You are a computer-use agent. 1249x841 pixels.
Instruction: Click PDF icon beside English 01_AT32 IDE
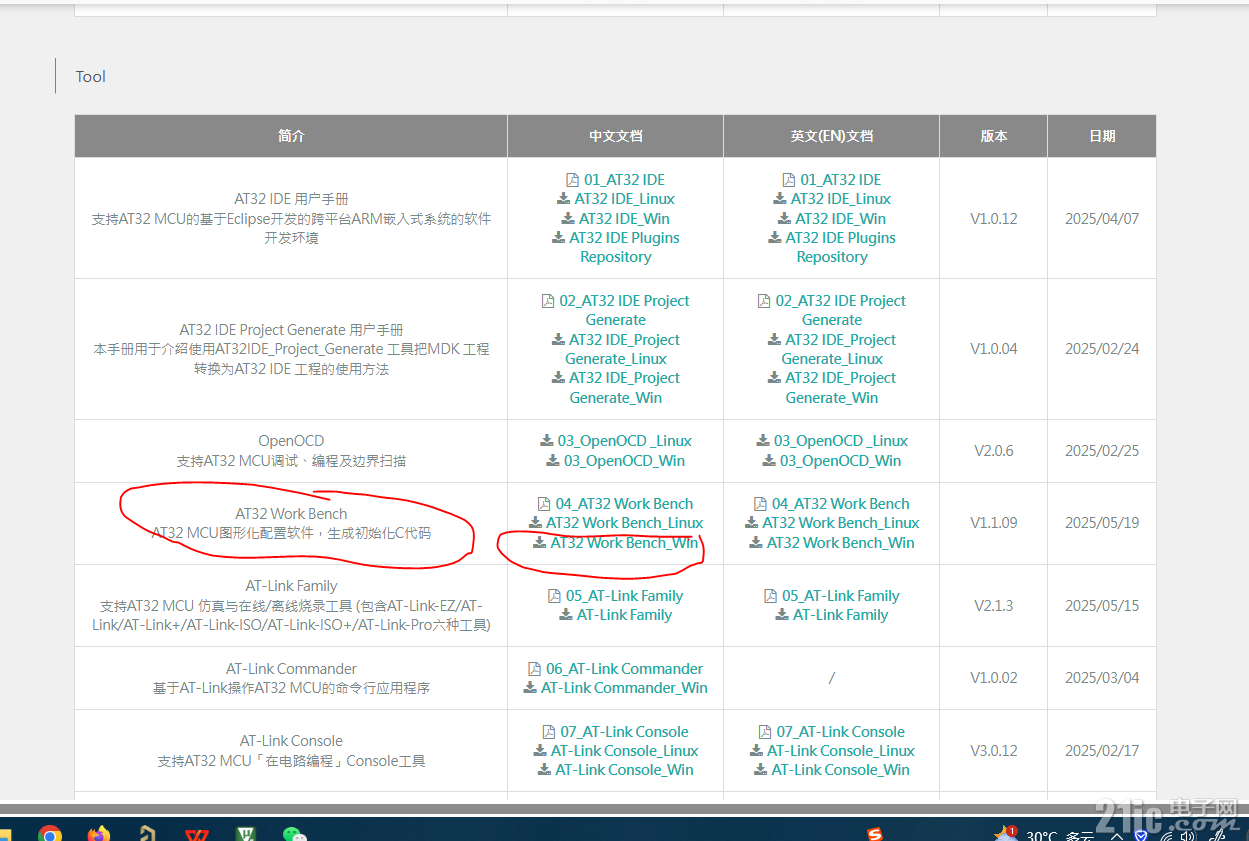(789, 180)
